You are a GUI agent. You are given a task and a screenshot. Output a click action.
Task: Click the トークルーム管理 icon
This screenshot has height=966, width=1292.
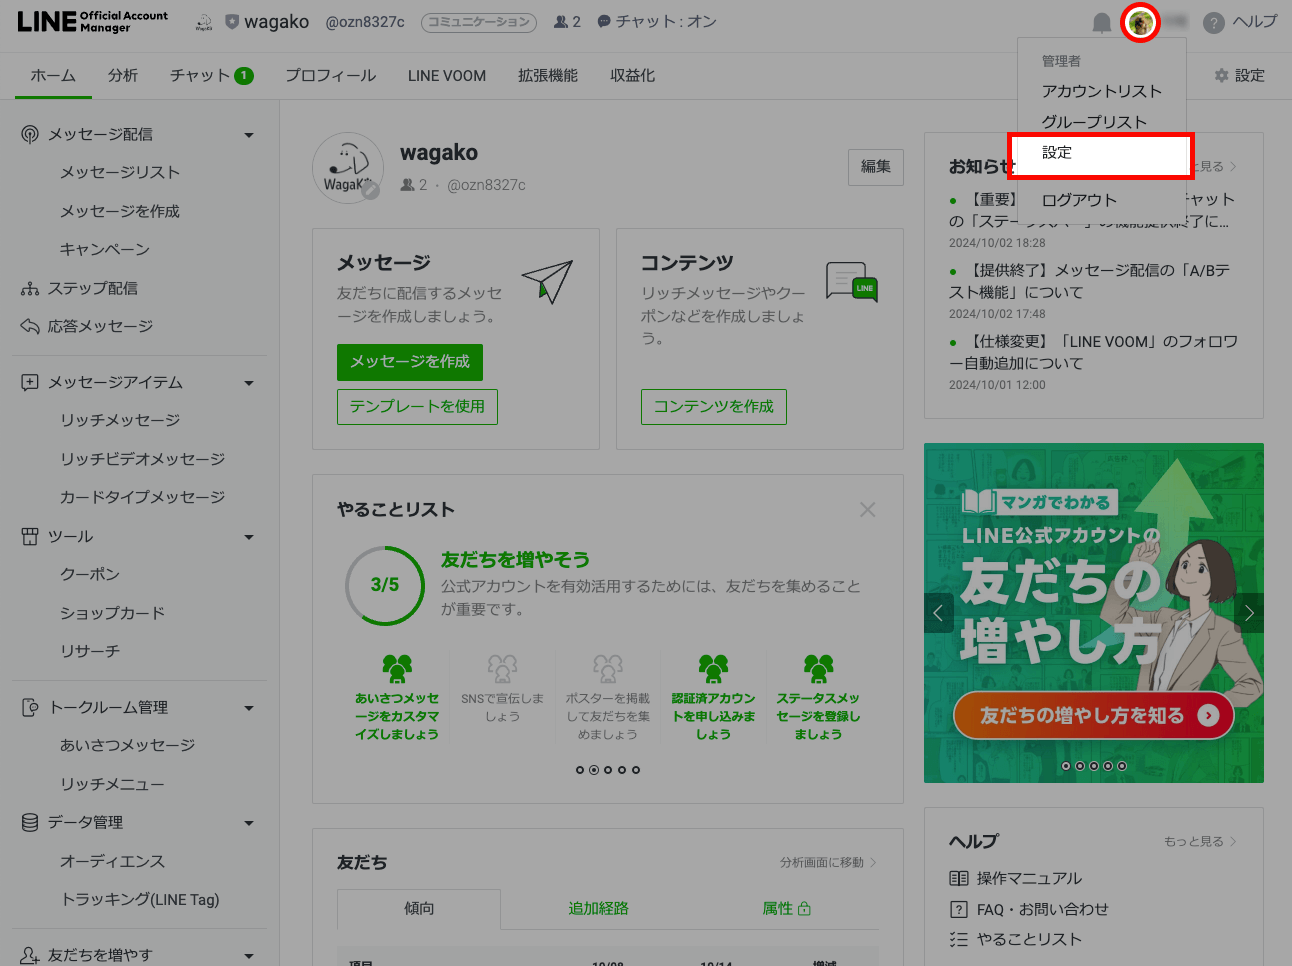30,707
